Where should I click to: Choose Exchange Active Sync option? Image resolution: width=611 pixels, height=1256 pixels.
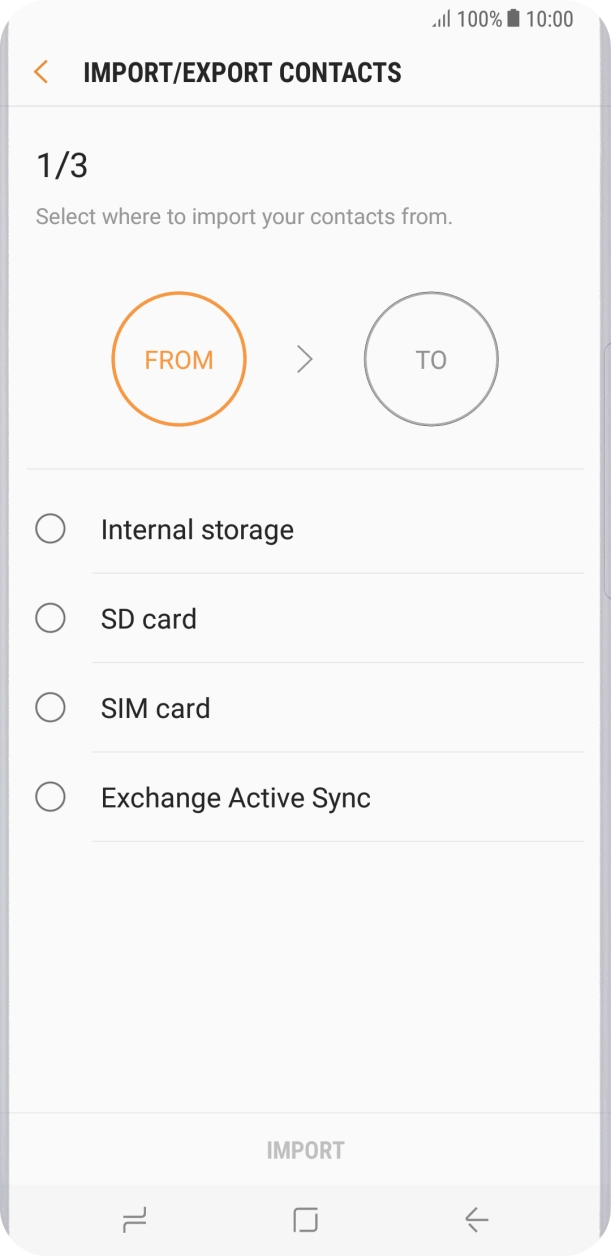pyautogui.click(x=51, y=796)
